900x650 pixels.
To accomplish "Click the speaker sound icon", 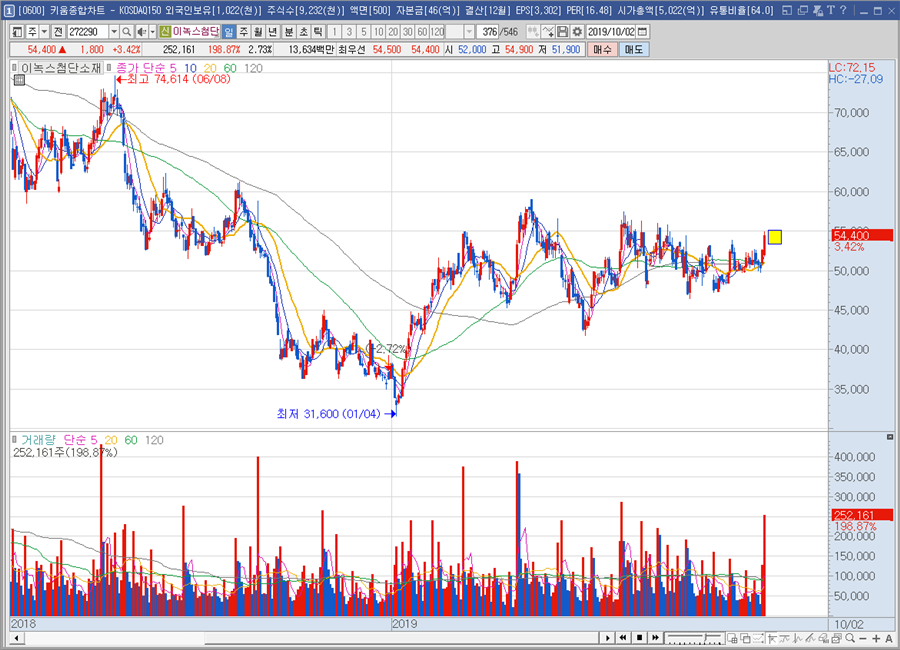I will [141, 32].
